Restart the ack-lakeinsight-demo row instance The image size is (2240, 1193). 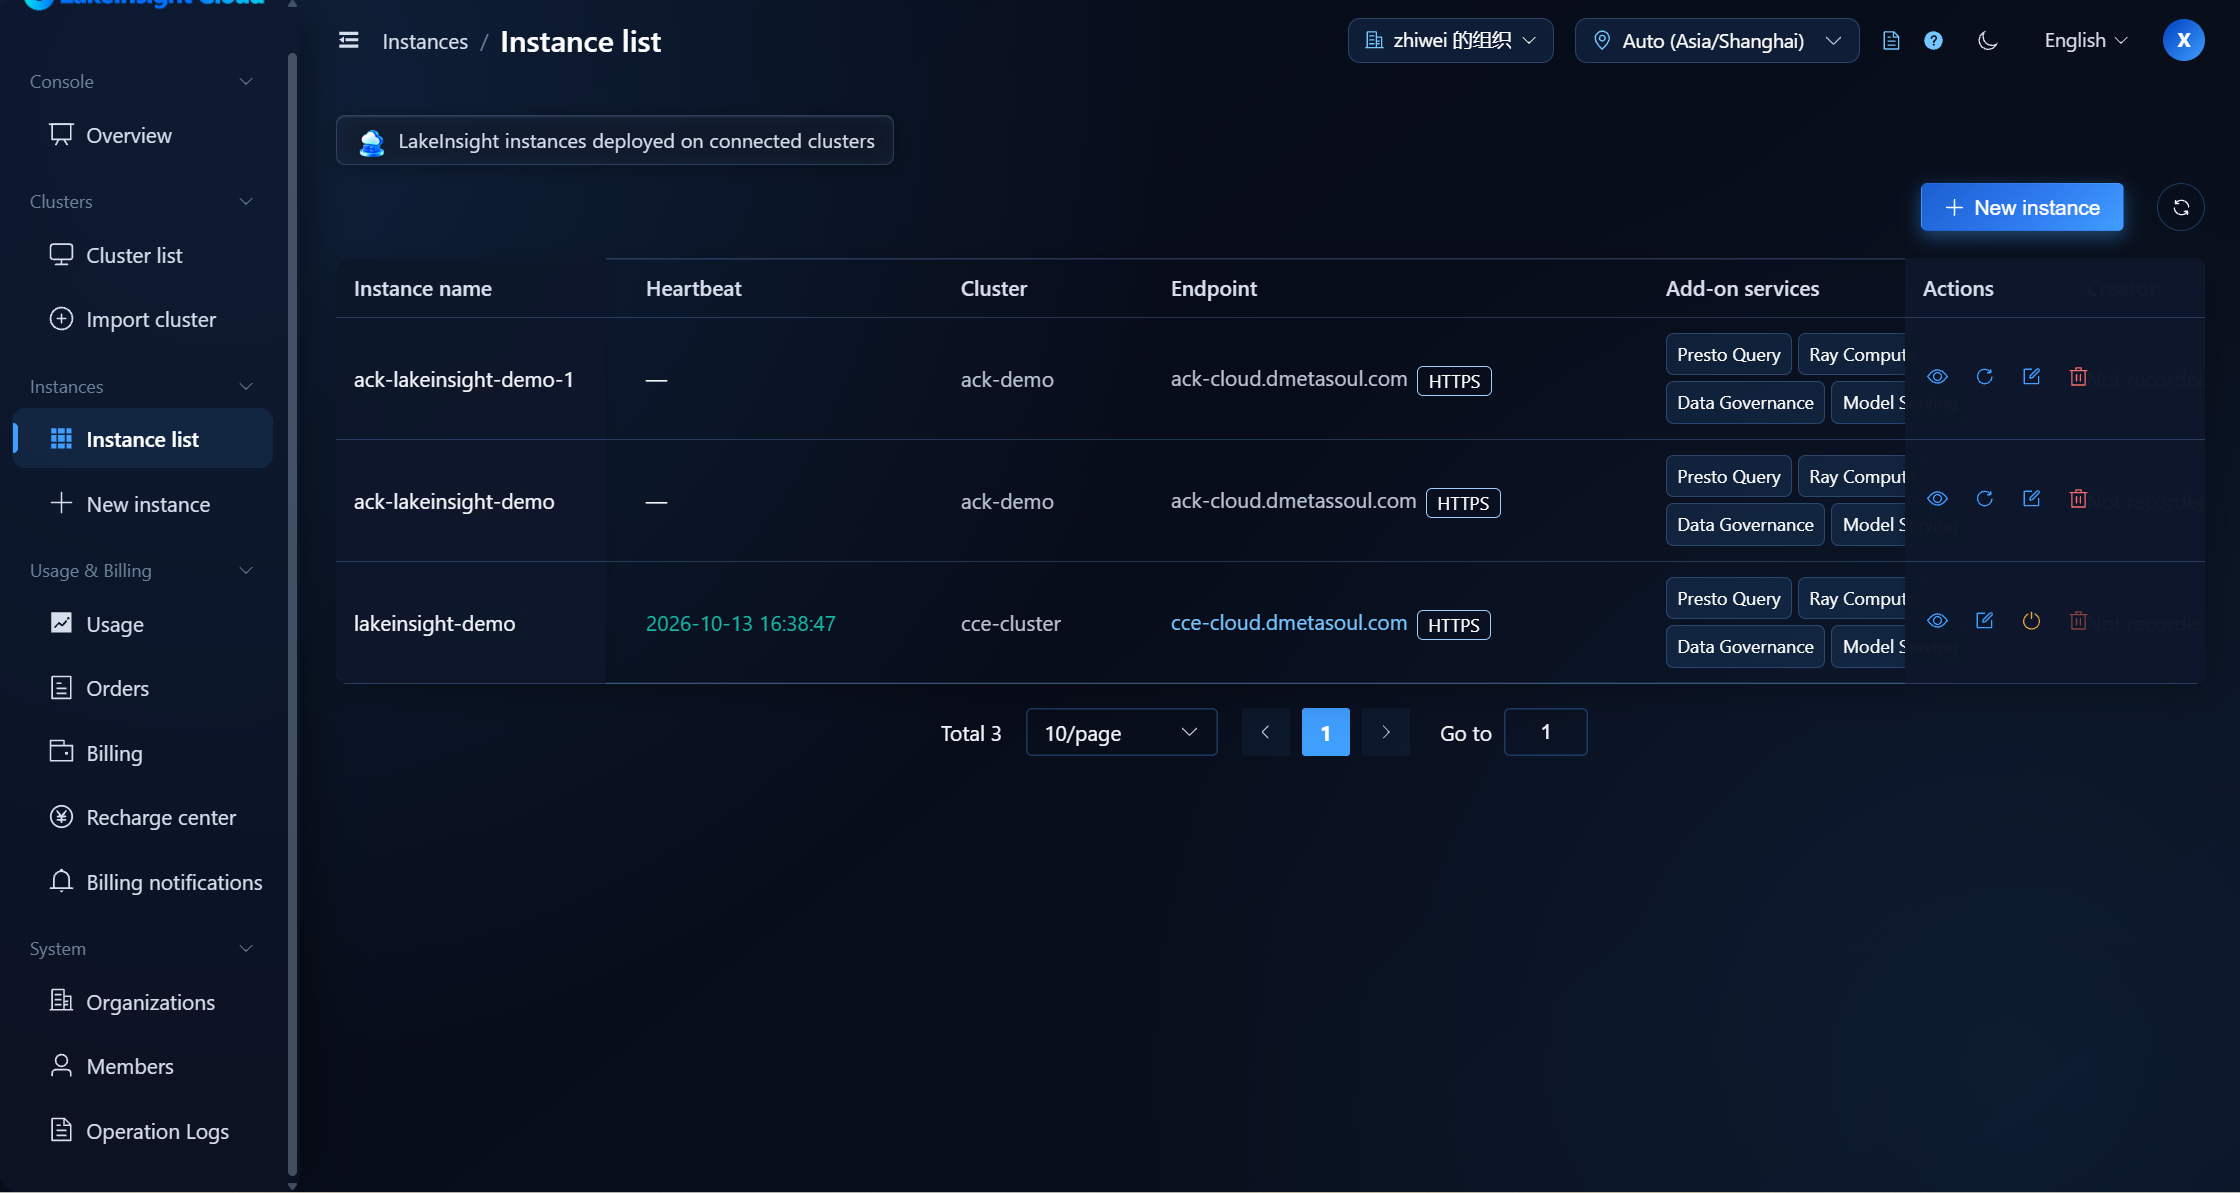coord(1984,499)
